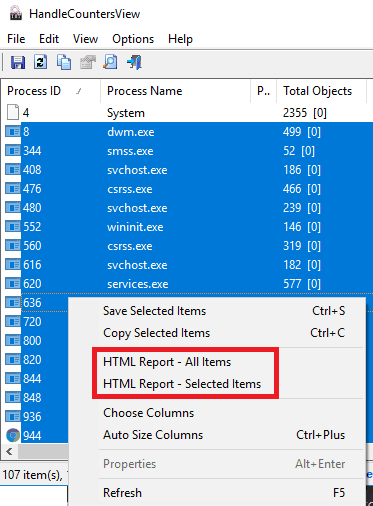Select the services.exe process row
This screenshot has height=506, width=373.
click(x=187, y=284)
